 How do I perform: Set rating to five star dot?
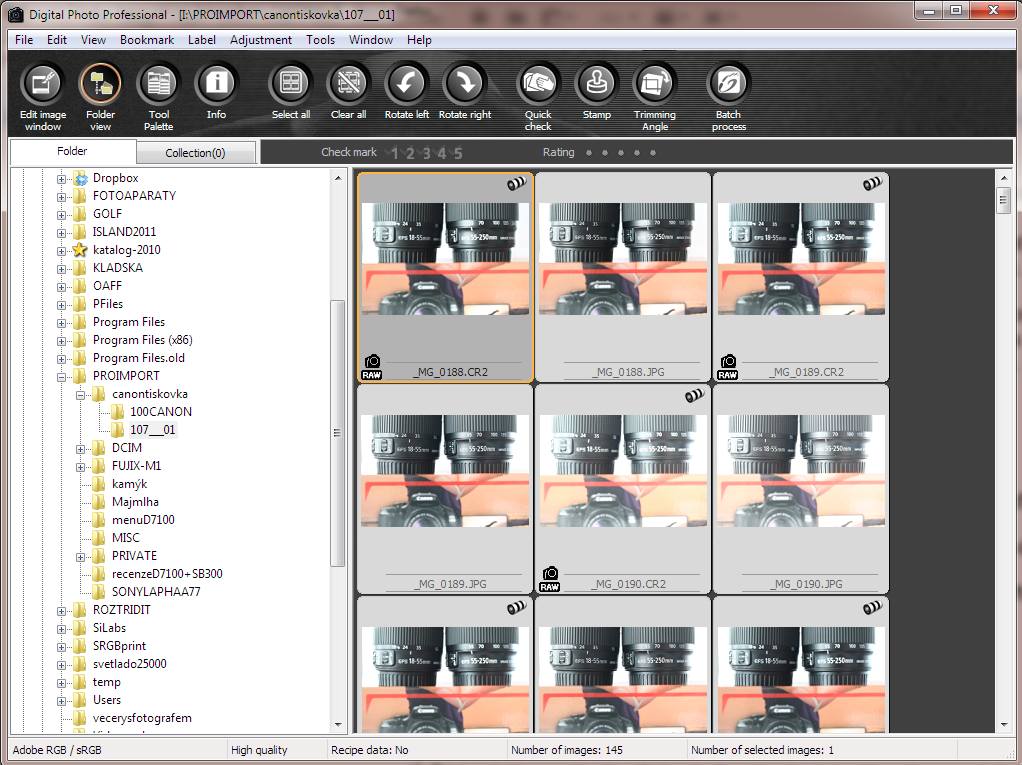click(652, 152)
